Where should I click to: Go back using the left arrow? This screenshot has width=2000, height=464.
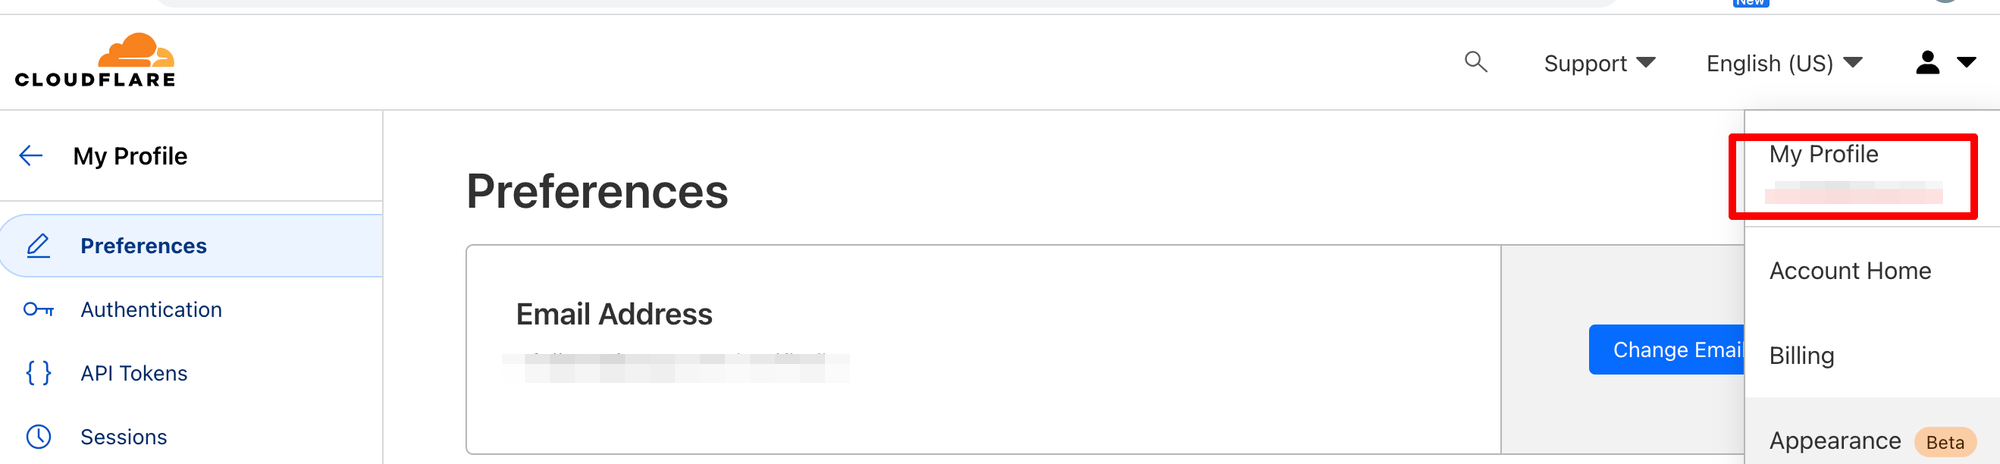[31, 155]
